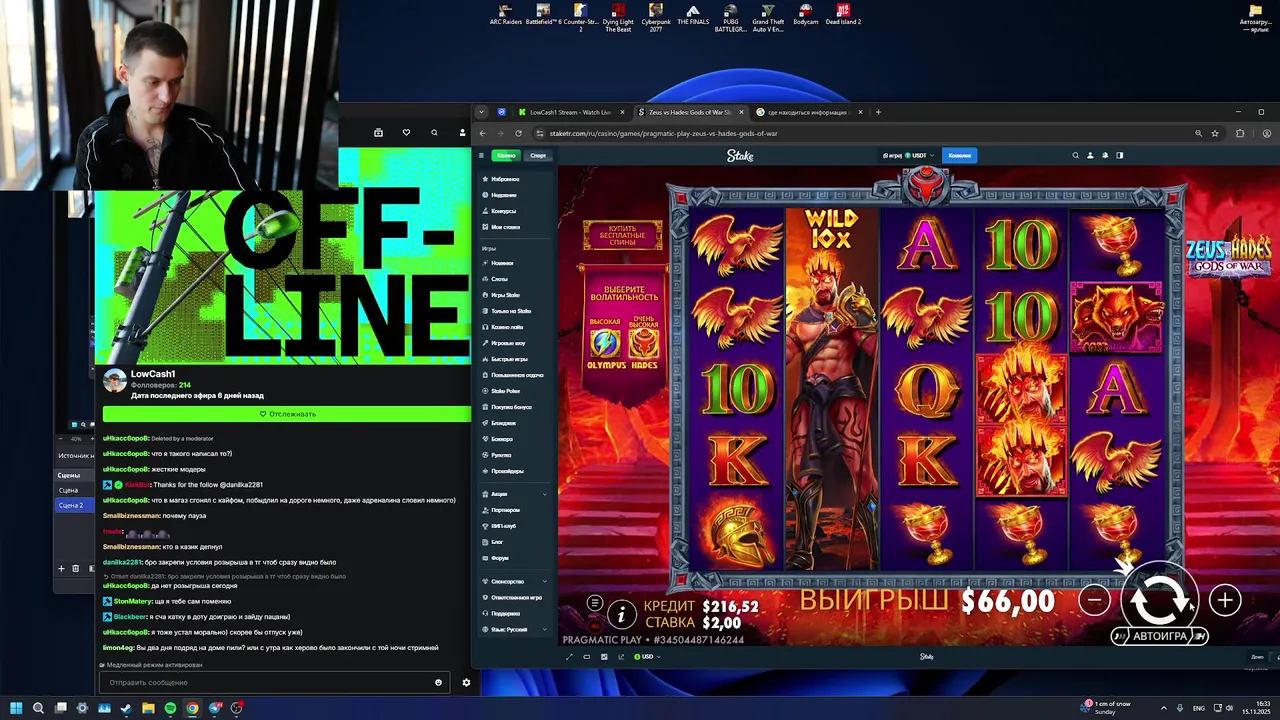The width and height of the screenshot is (1280, 720).
Task: Open Windows taskbar search
Action: tap(38, 708)
